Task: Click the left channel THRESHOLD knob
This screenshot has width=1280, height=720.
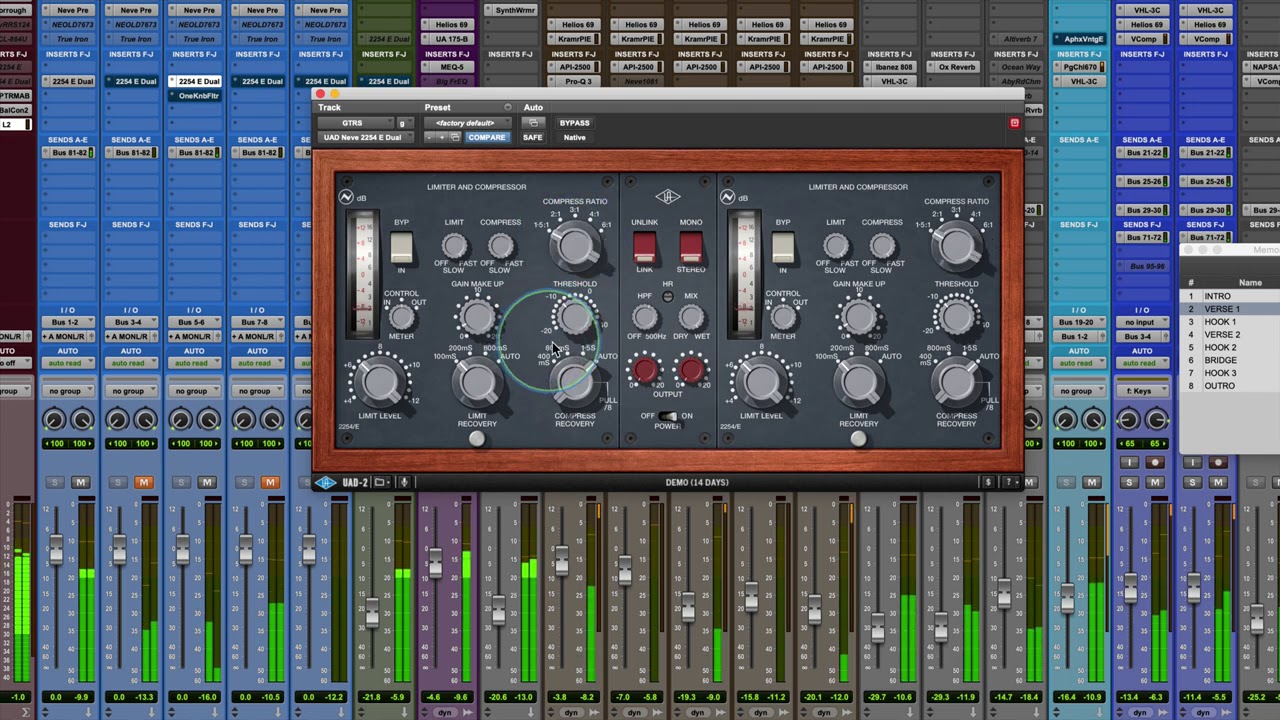Action: tap(575, 318)
